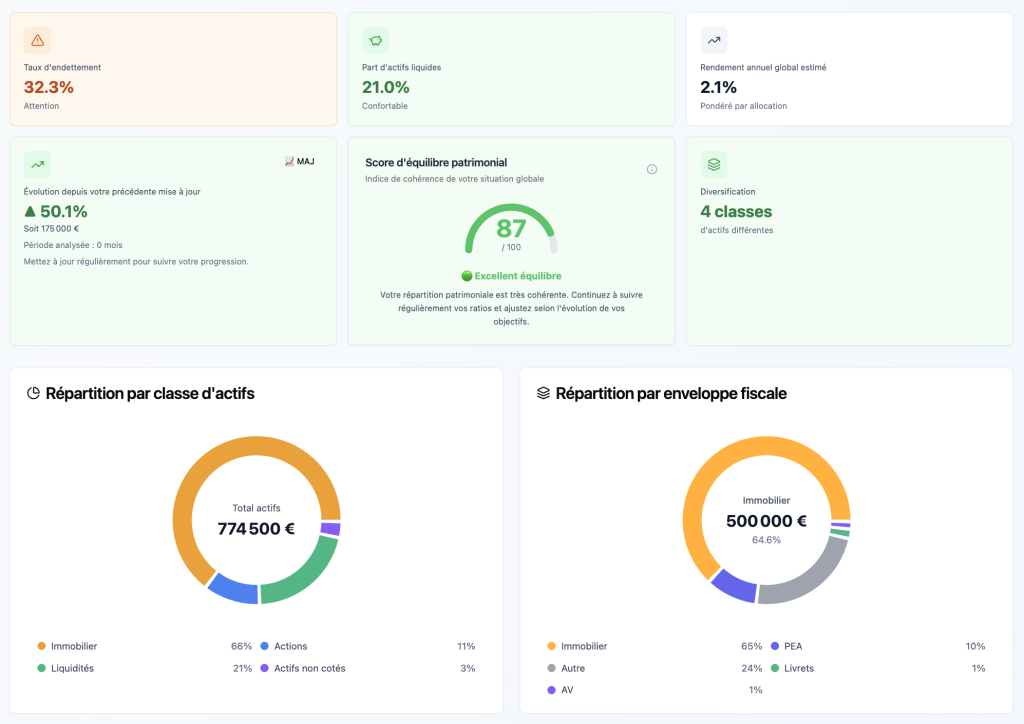Click the warning triangle icon on debt card
The width and height of the screenshot is (1024, 724).
tap(37, 40)
